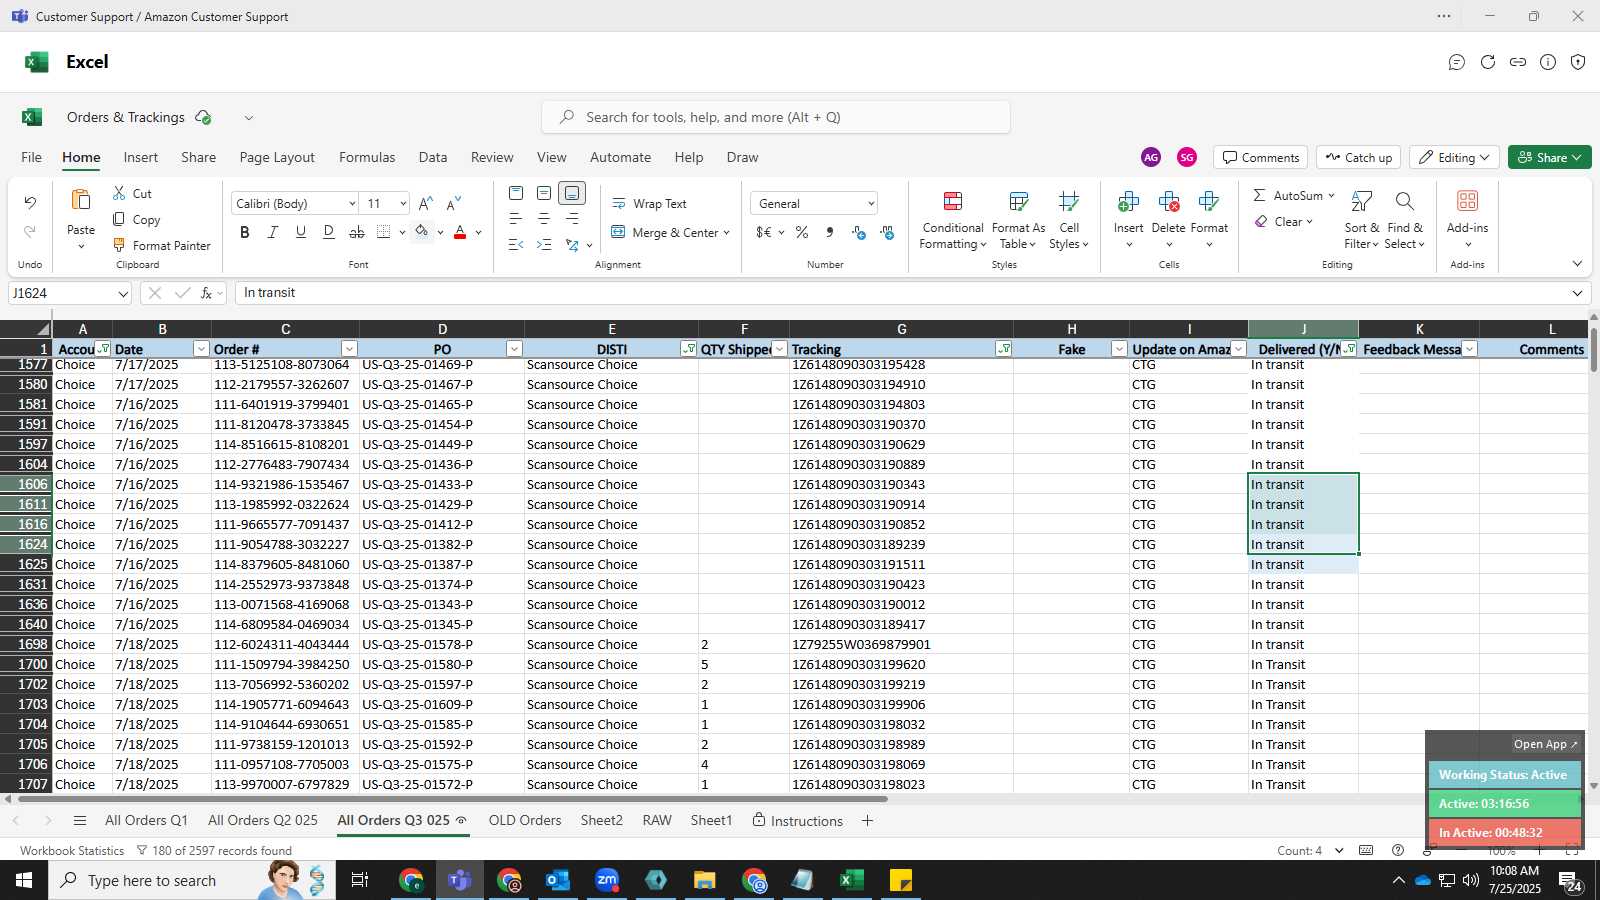The width and height of the screenshot is (1600, 900).
Task: Open Cell Styles gallery
Action: tap(1068, 220)
